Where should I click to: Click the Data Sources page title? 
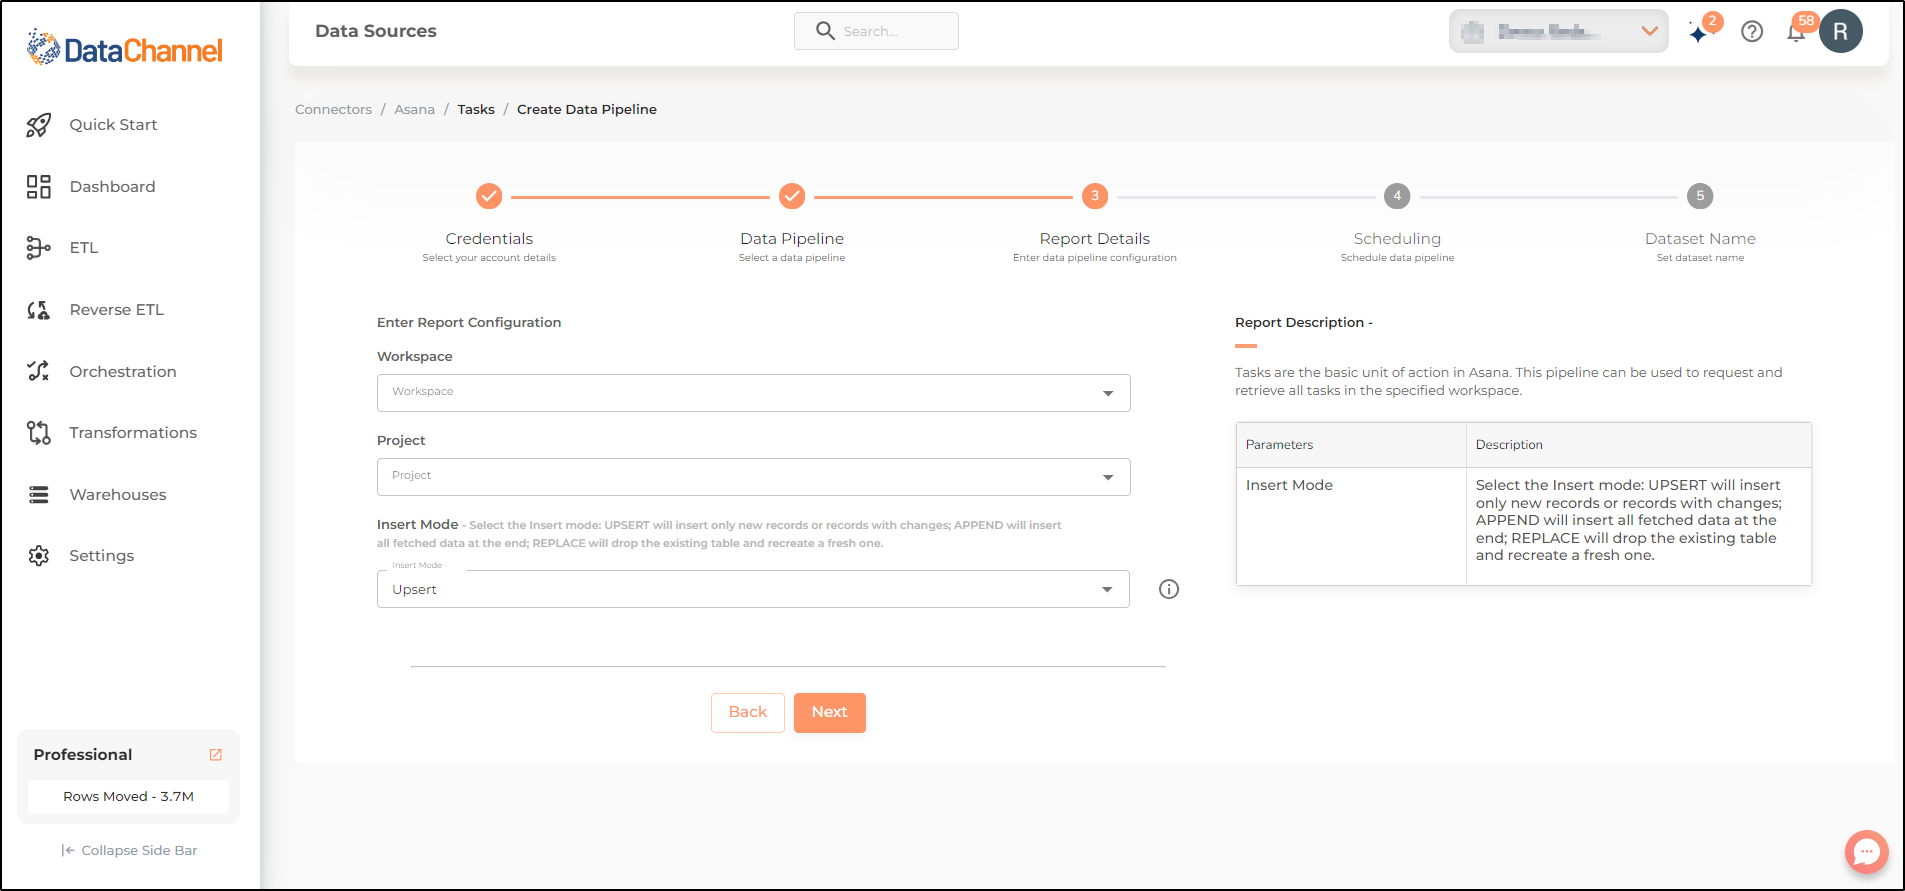[x=376, y=31]
